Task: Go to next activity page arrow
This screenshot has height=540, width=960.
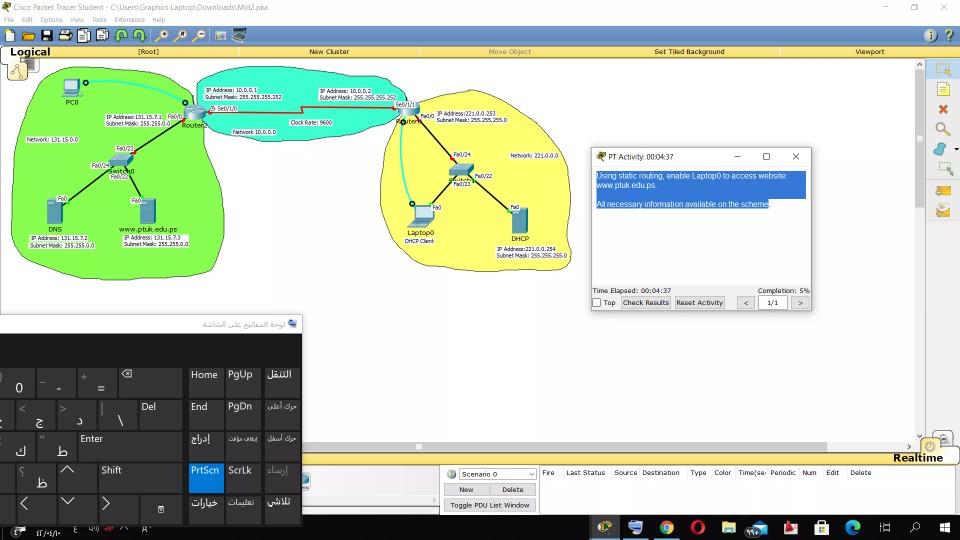Action: pos(800,302)
